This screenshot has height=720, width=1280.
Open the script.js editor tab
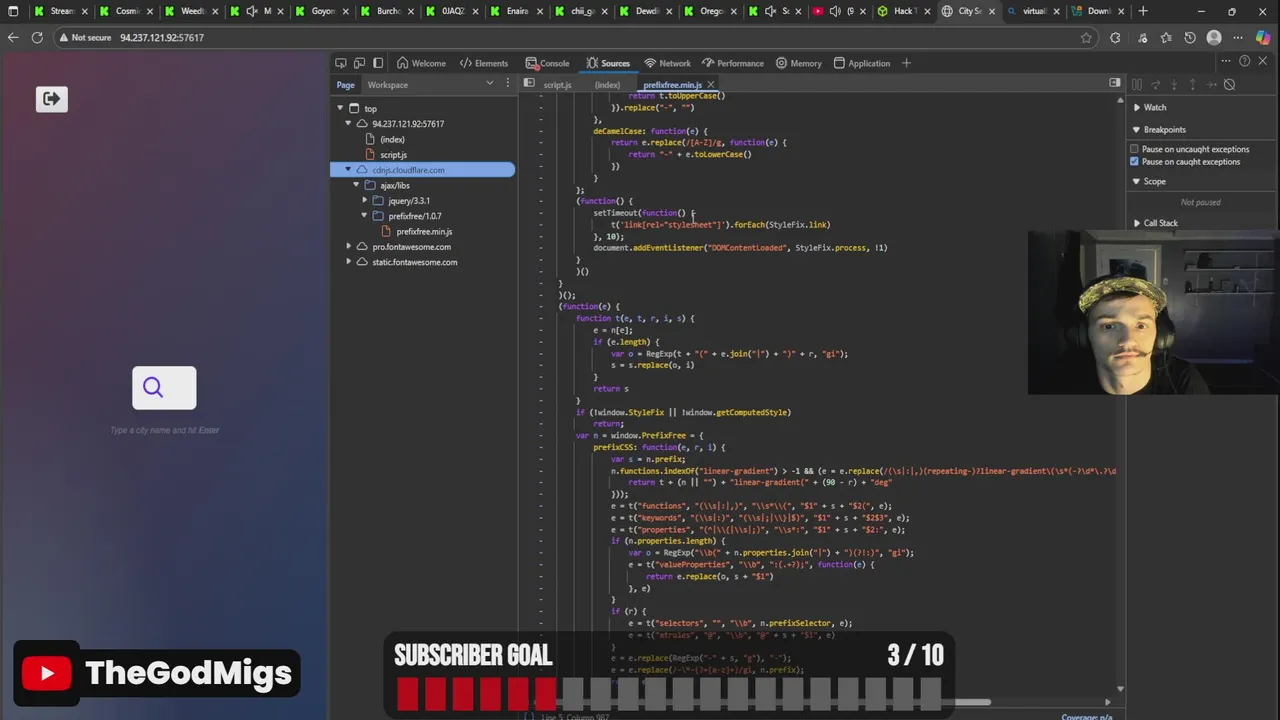pos(557,85)
